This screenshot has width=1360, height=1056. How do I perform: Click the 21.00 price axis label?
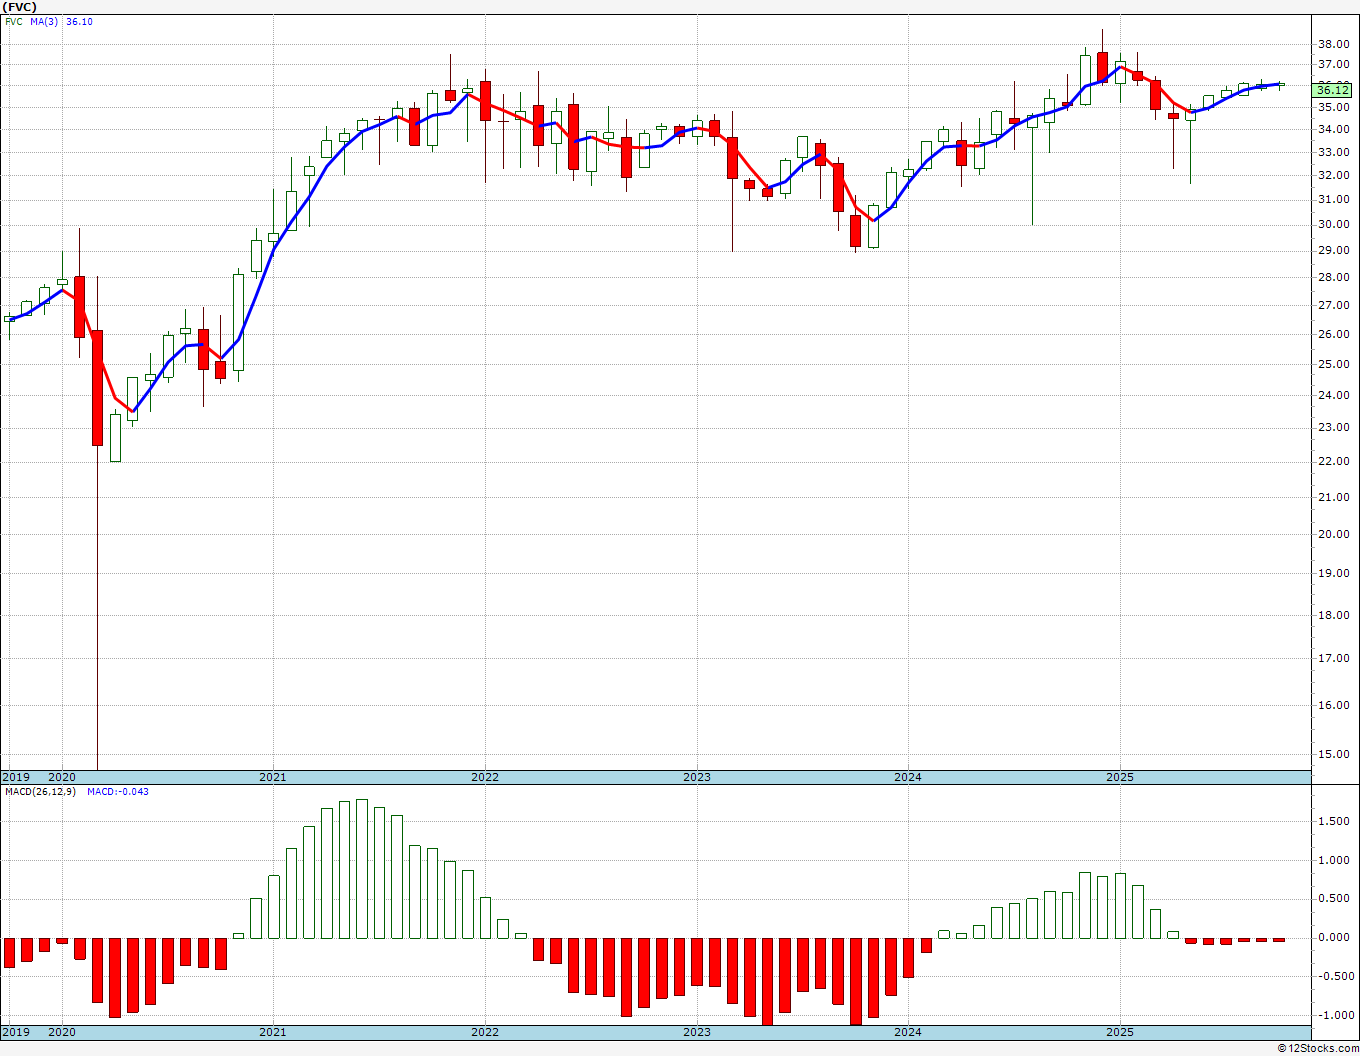click(x=1333, y=497)
